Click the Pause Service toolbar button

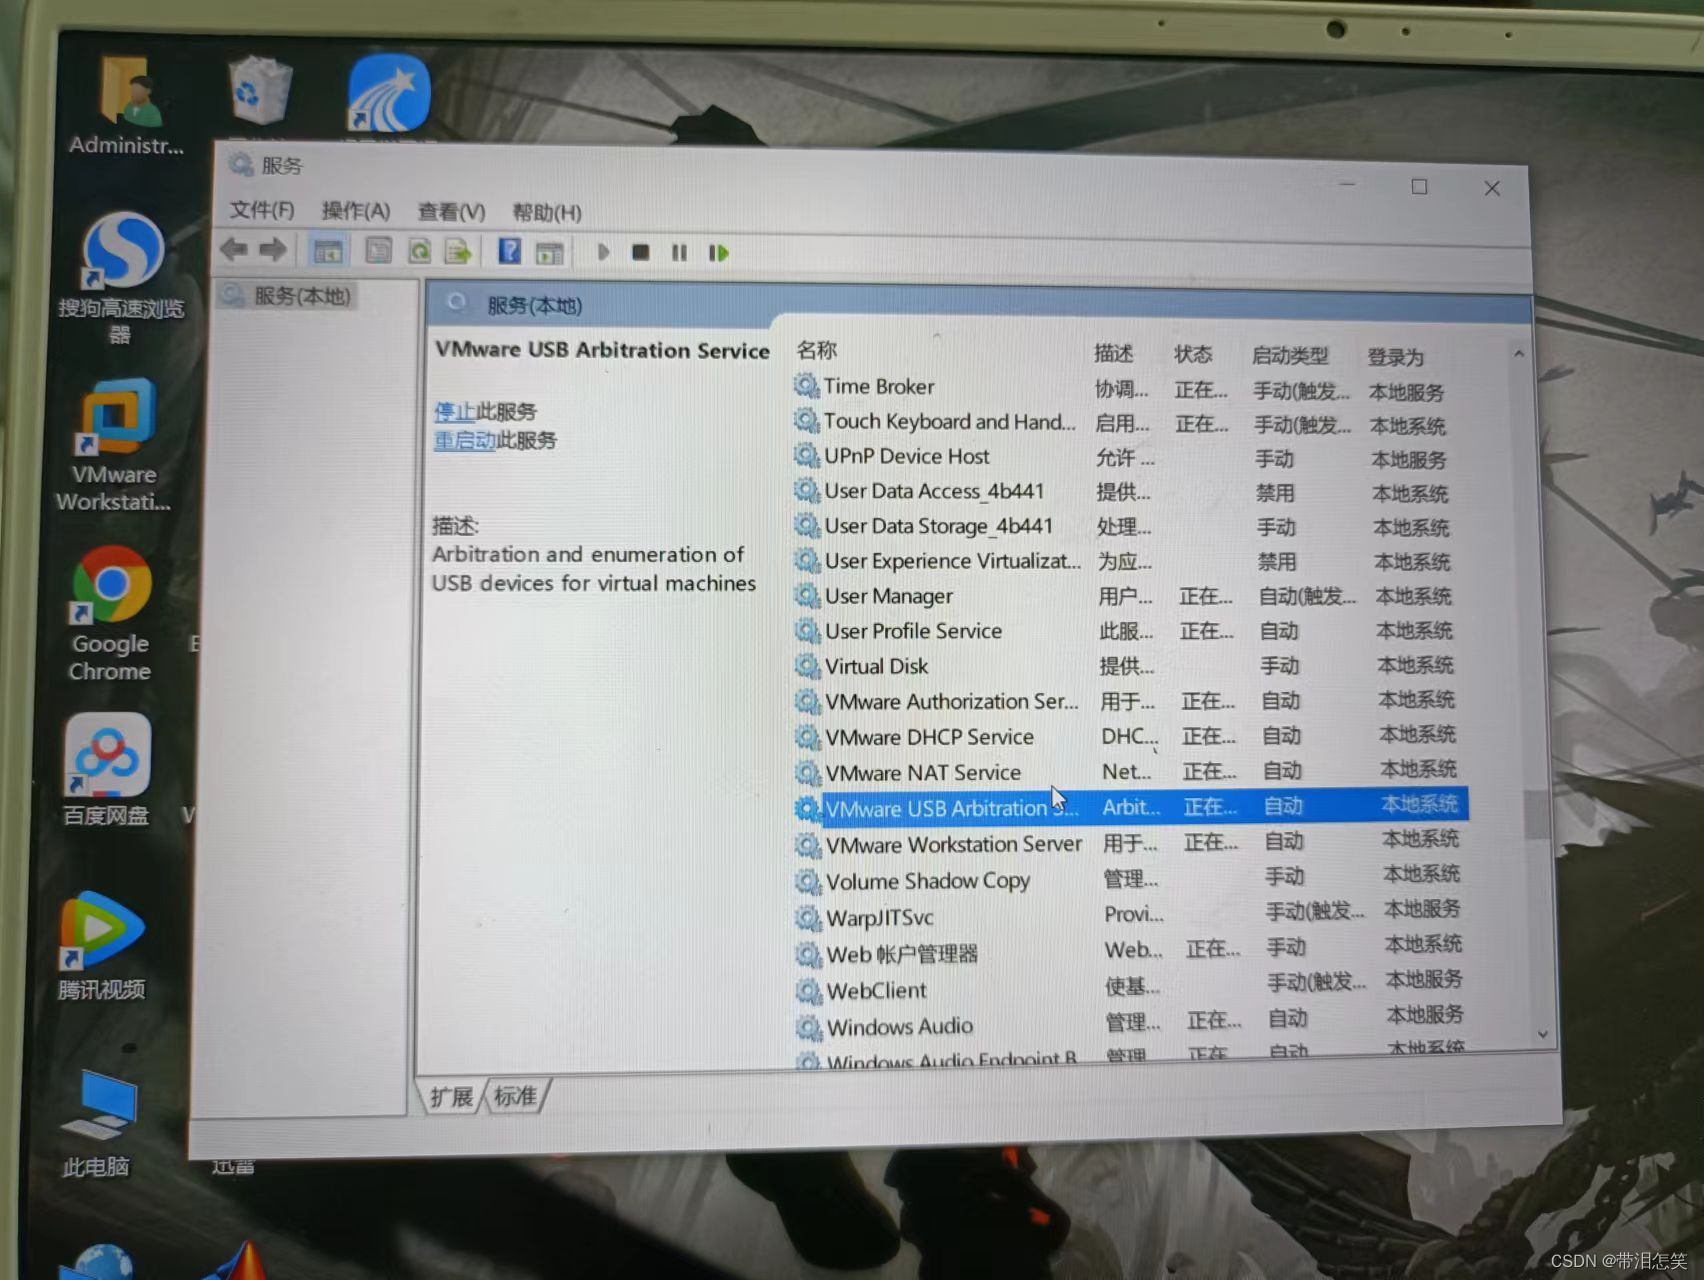click(x=679, y=253)
